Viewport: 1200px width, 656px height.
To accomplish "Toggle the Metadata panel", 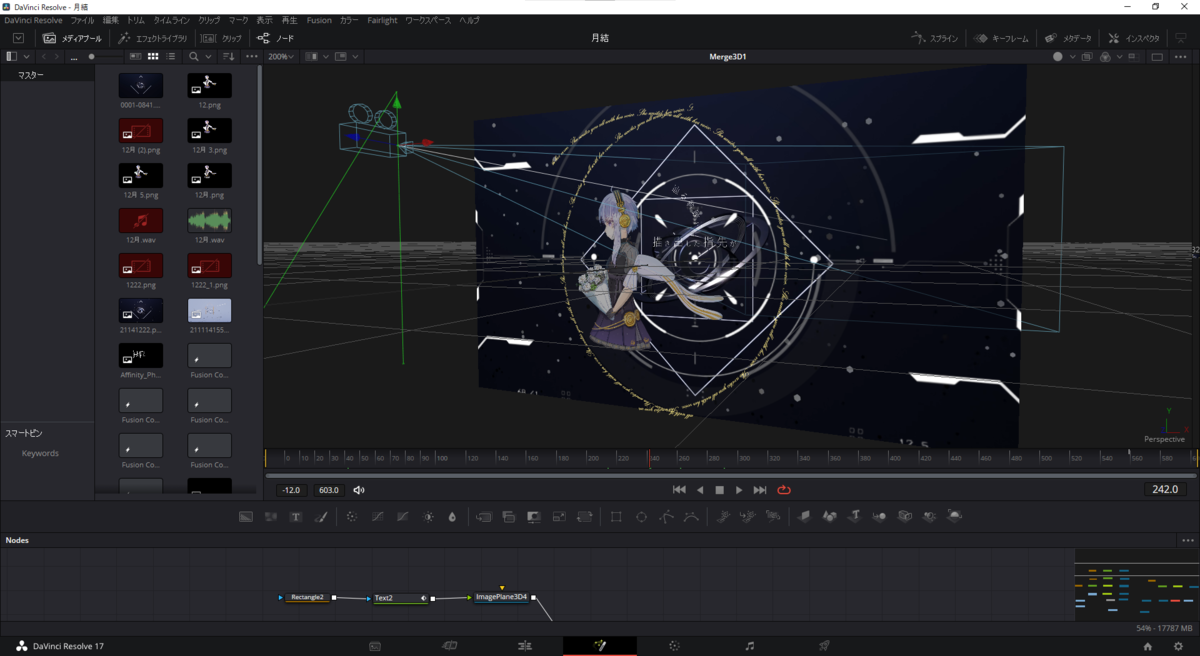I will point(1069,38).
